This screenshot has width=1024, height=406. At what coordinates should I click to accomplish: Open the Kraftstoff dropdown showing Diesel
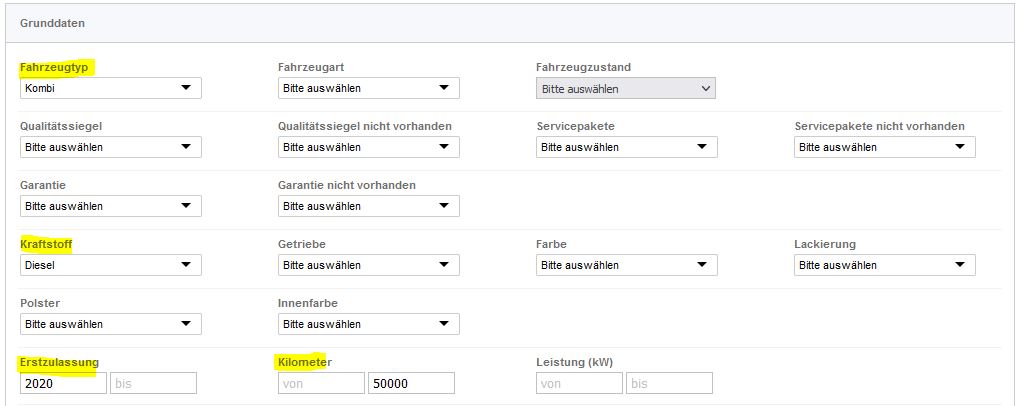(x=110, y=265)
